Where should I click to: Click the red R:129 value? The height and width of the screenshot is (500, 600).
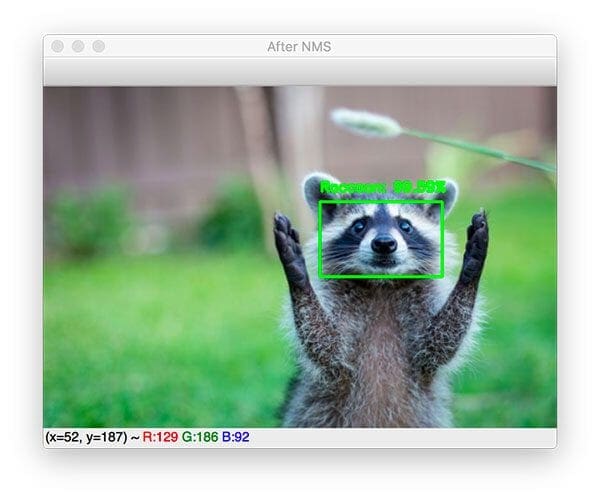click(160, 437)
